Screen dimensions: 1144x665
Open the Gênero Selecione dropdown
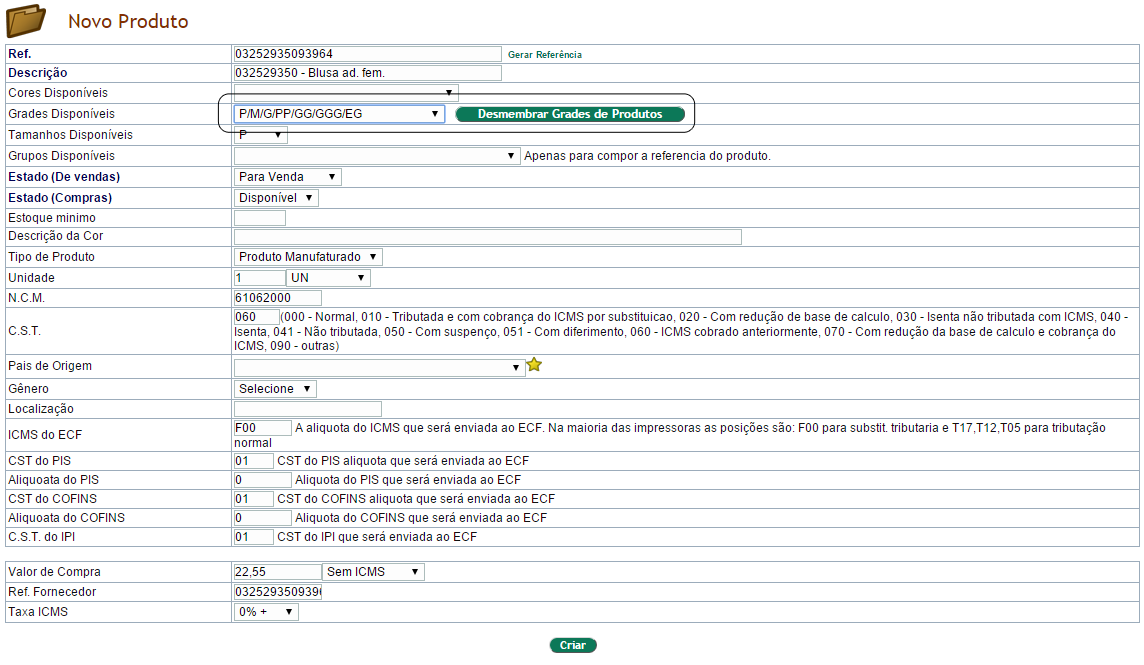(x=275, y=389)
